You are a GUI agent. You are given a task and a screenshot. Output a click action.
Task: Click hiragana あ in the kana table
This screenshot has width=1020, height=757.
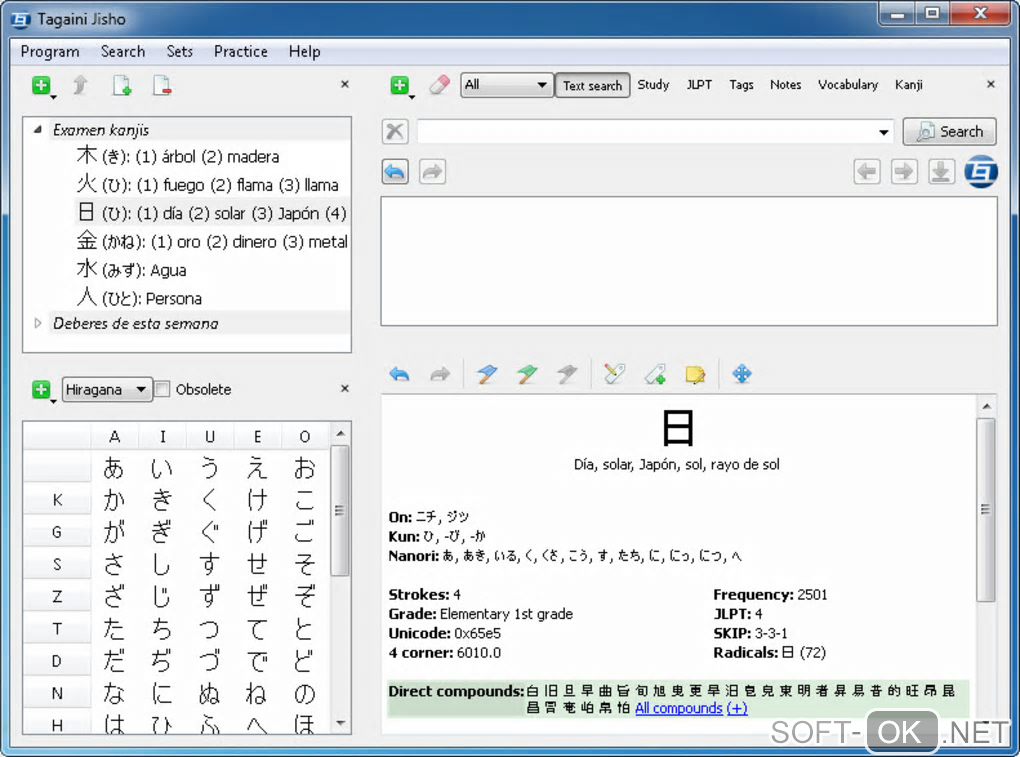(114, 468)
